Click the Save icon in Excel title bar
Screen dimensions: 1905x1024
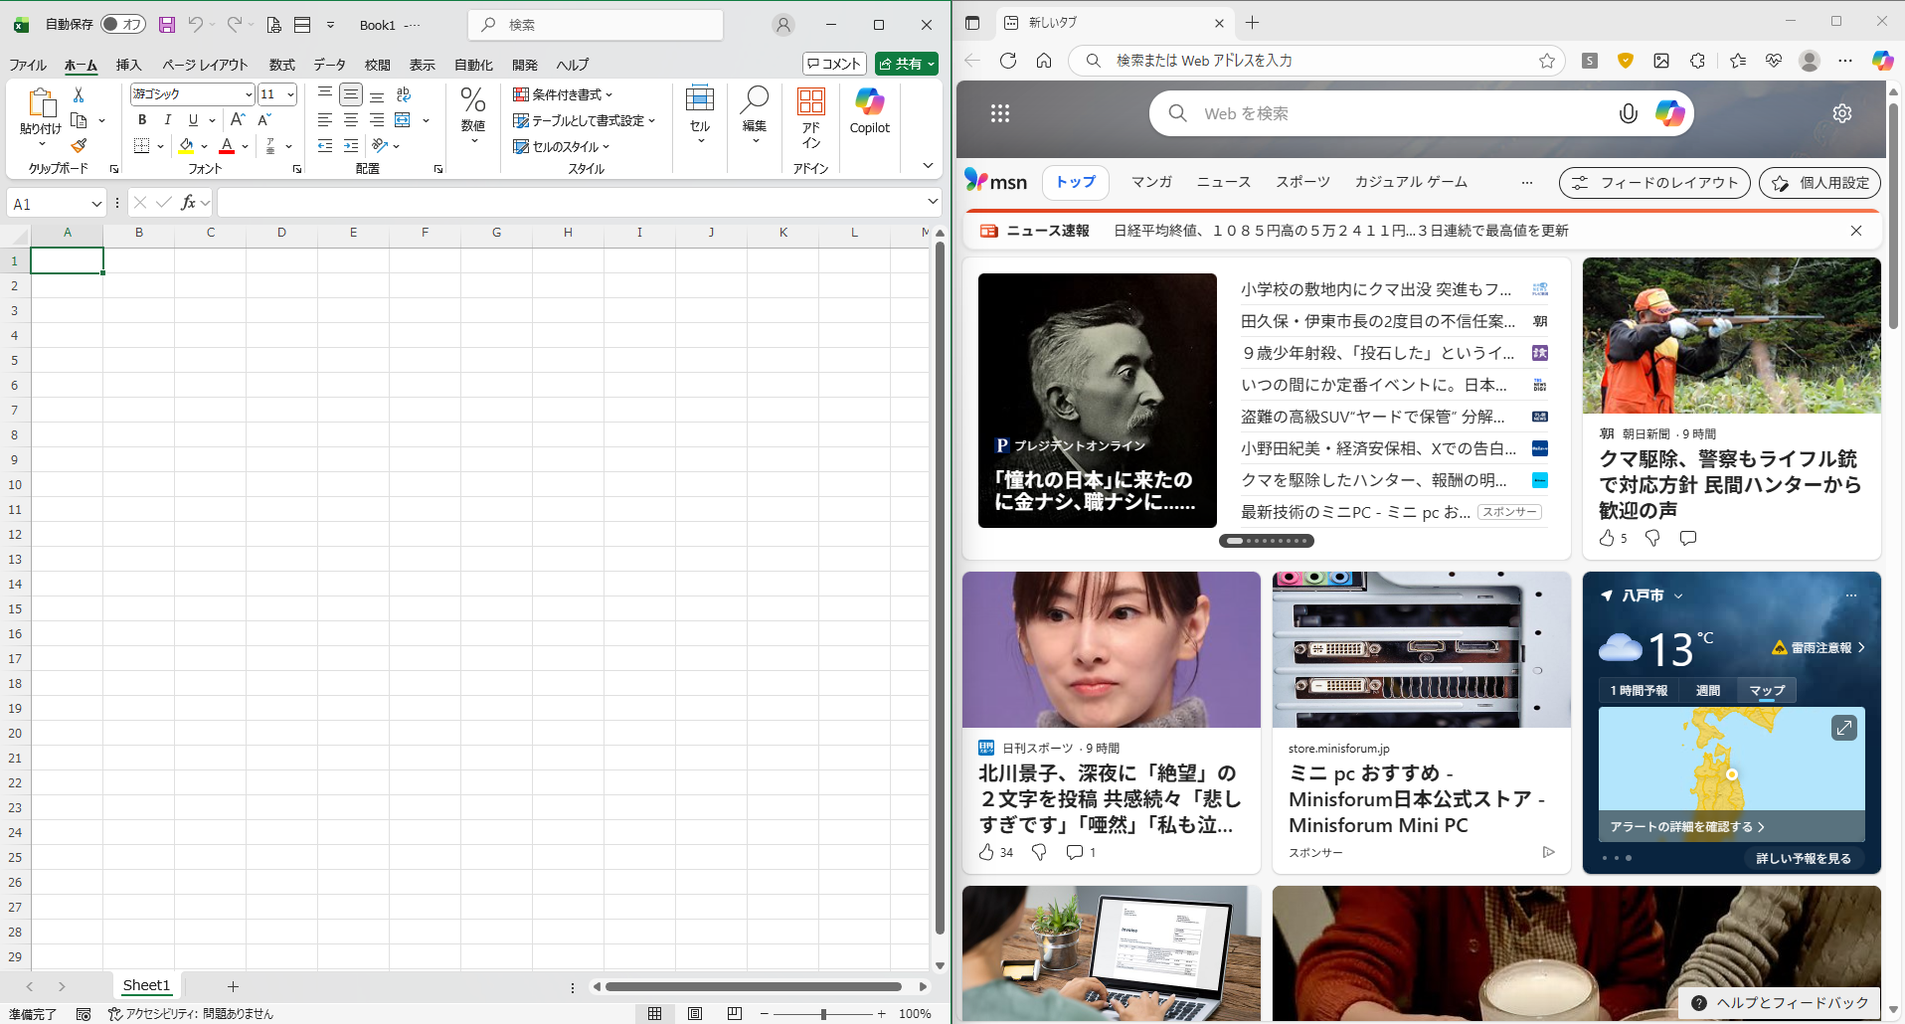point(167,25)
